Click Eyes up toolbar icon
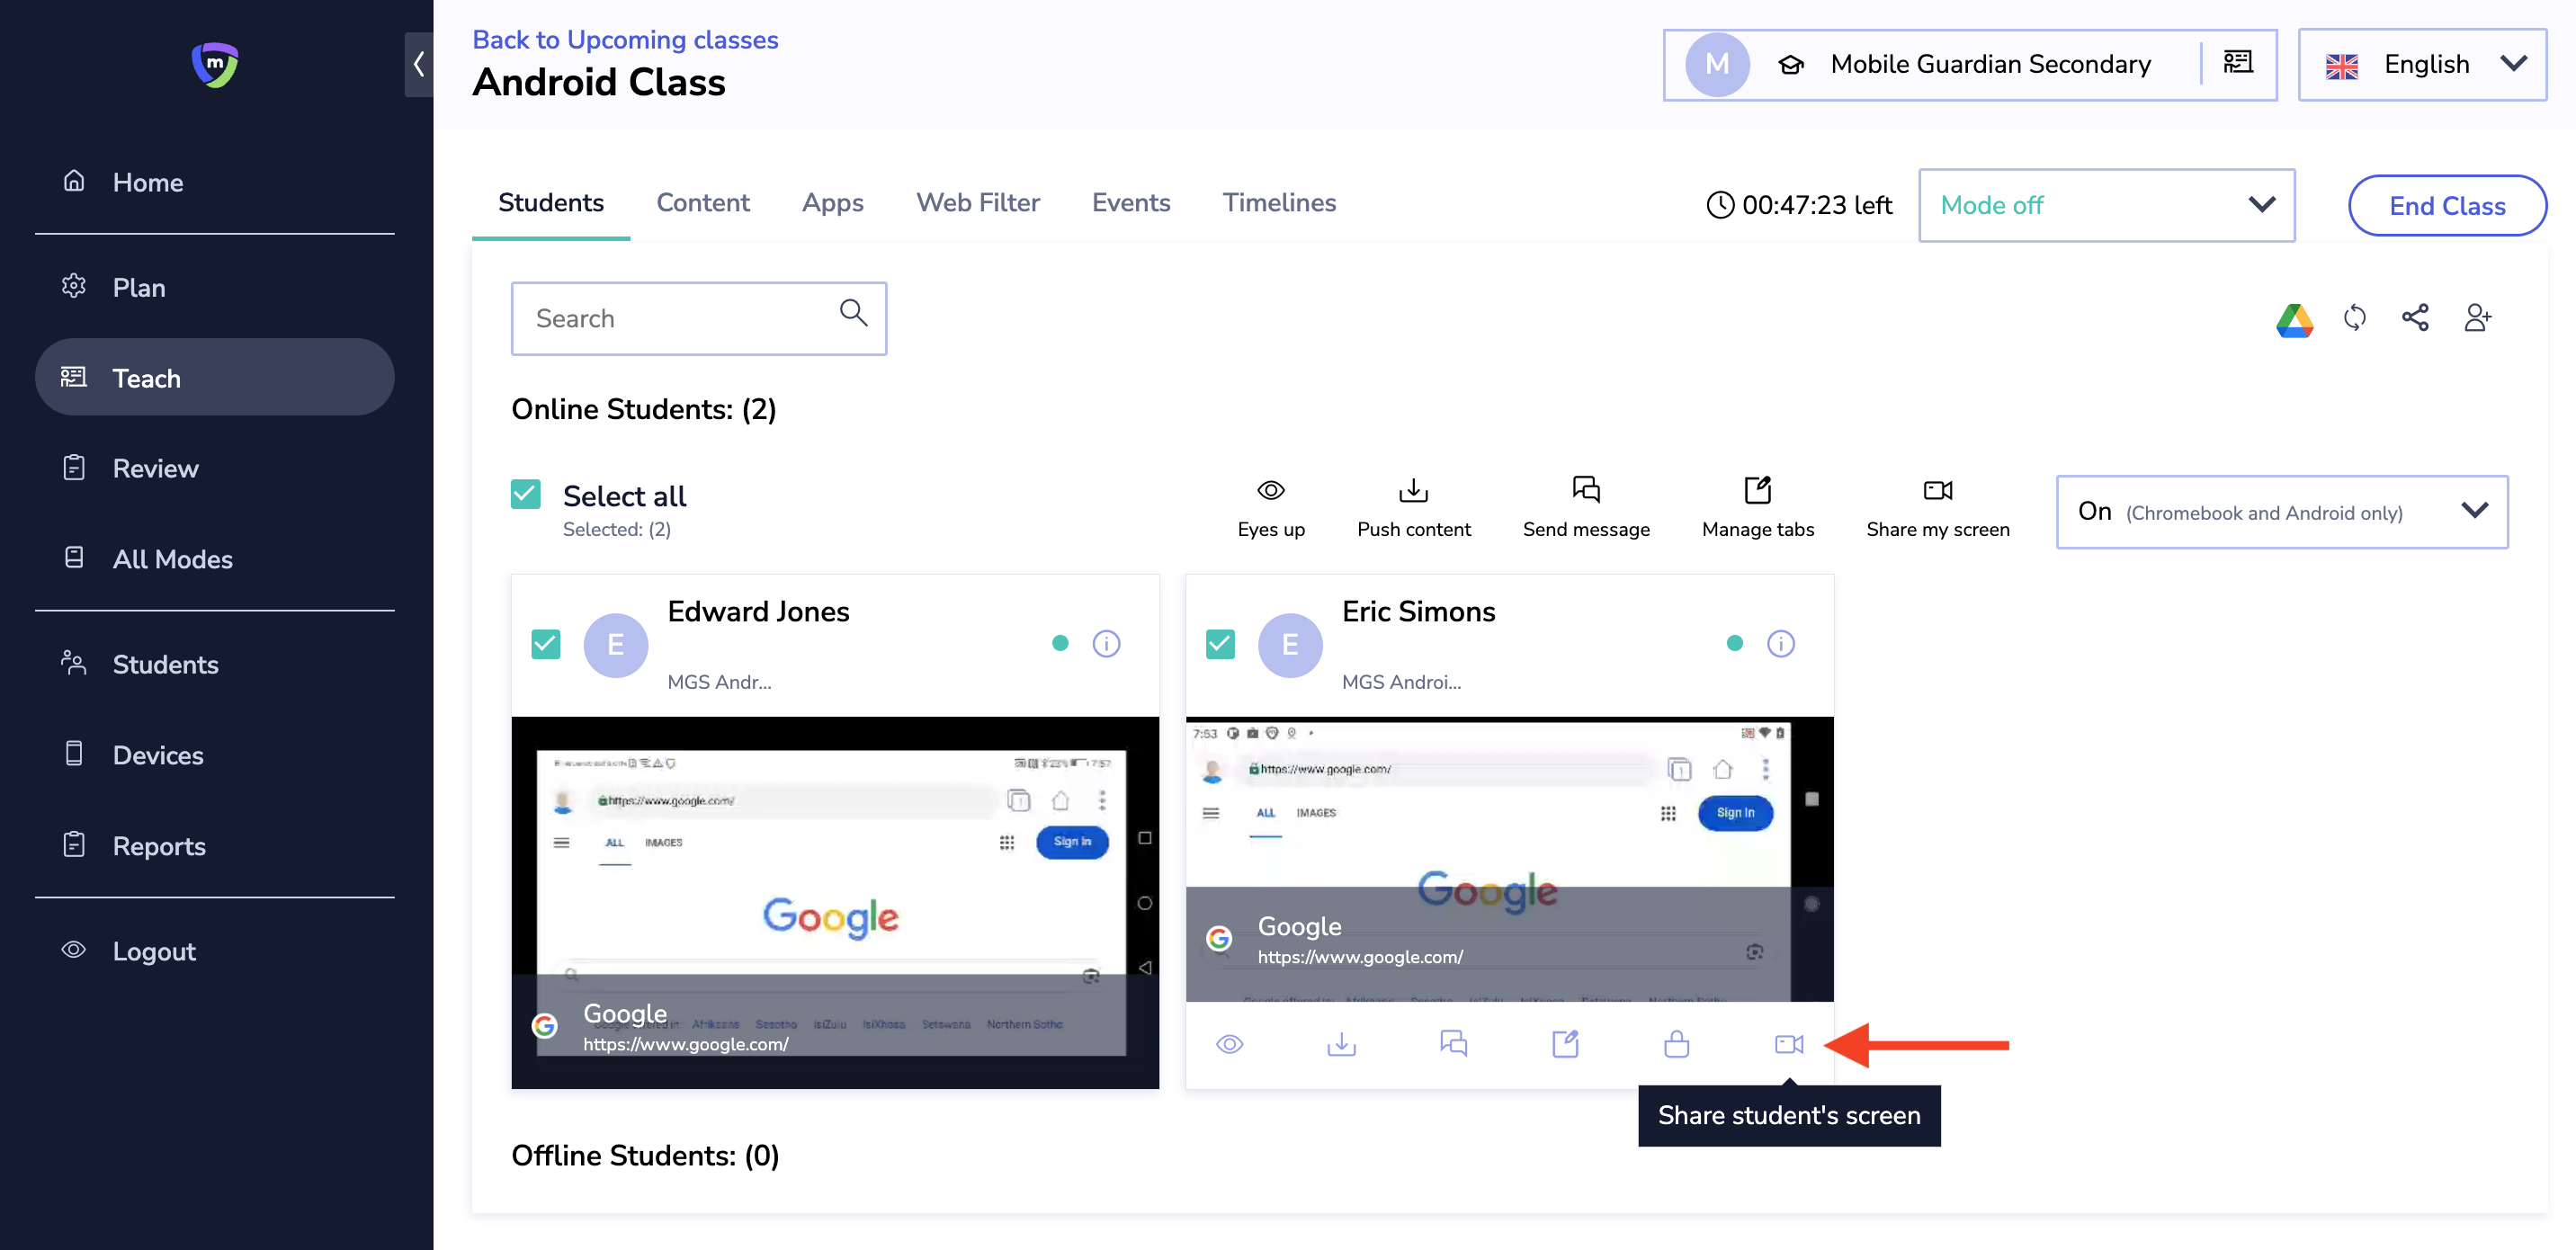This screenshot has height=1250, width=2576. tap(1270, 506)
